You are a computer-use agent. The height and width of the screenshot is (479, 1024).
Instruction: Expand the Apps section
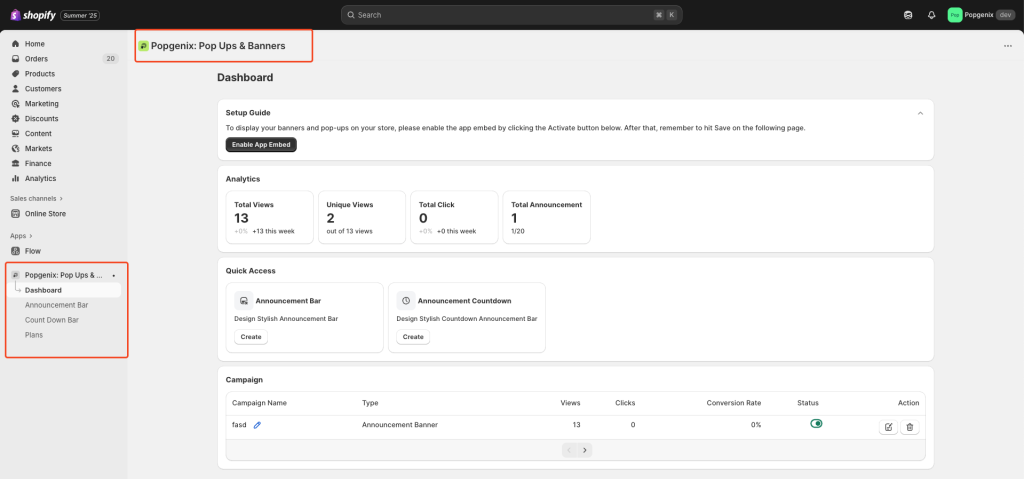pos(22,235)
